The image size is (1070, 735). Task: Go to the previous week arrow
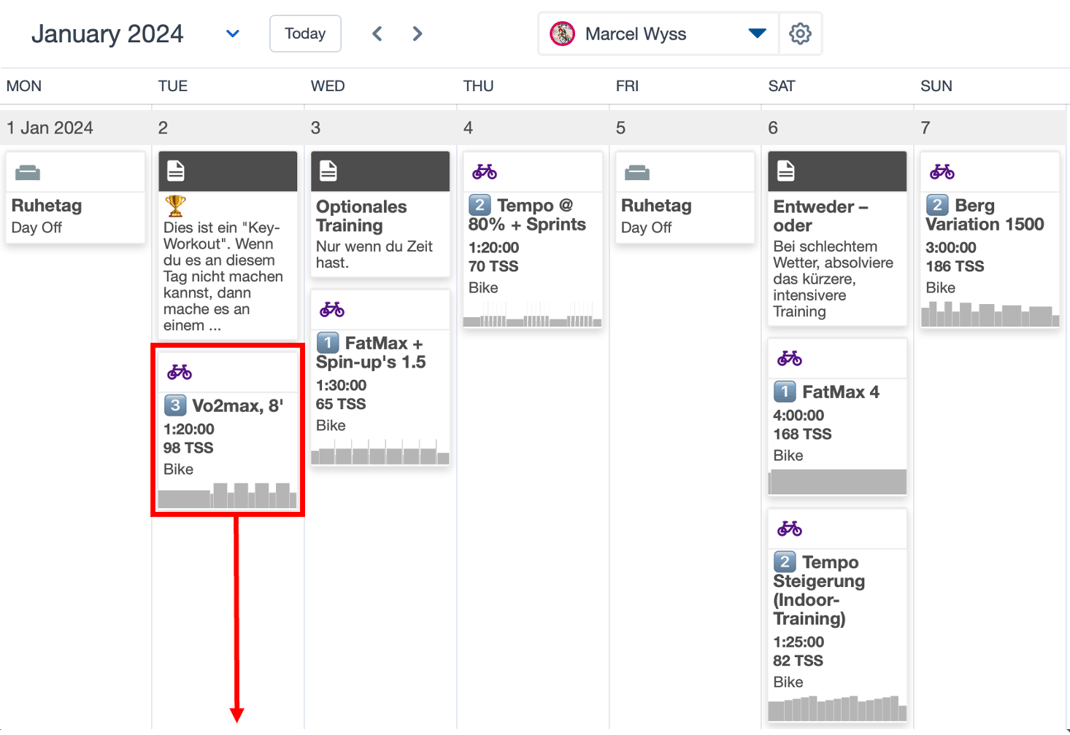click(377, 34)
